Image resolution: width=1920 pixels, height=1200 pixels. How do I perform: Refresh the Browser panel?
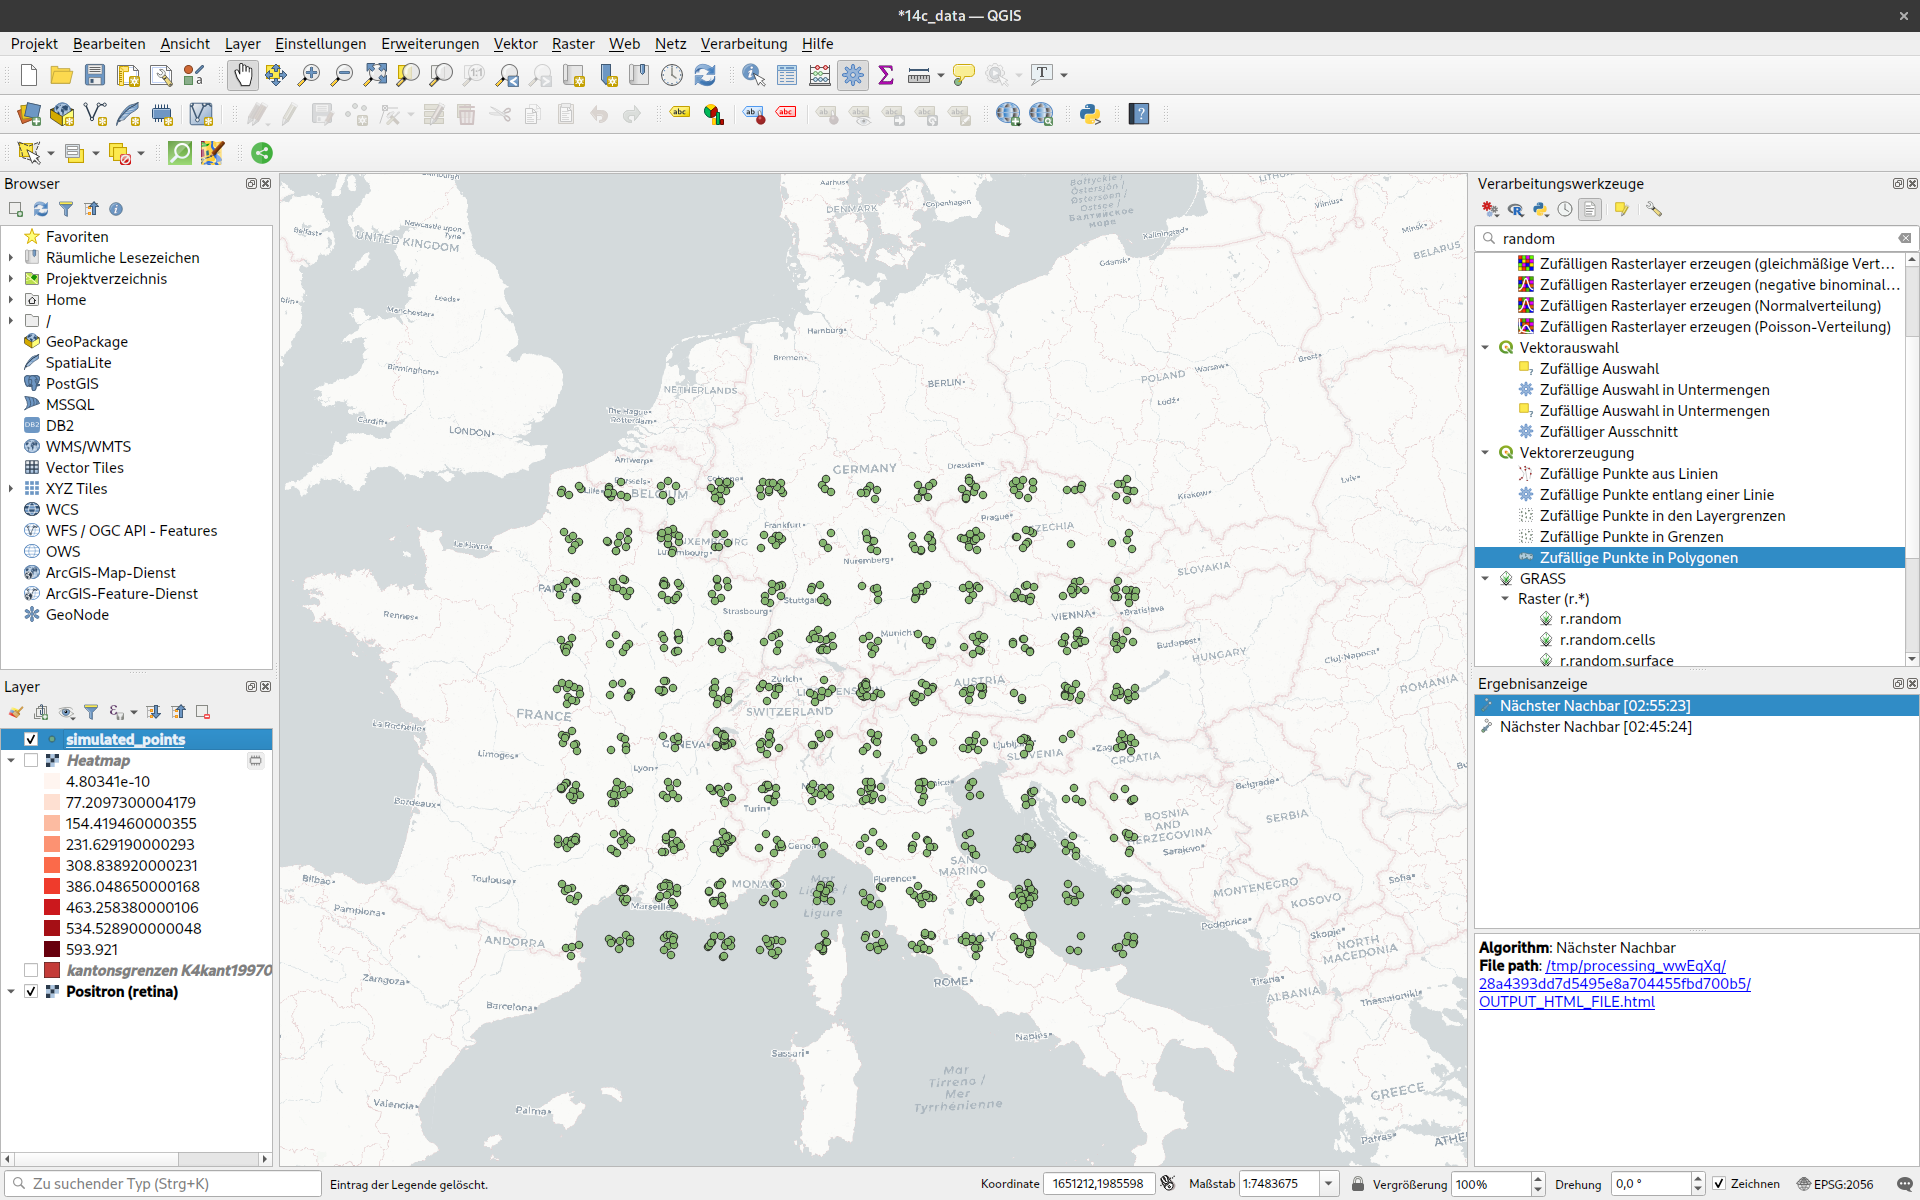pos(41,209)
